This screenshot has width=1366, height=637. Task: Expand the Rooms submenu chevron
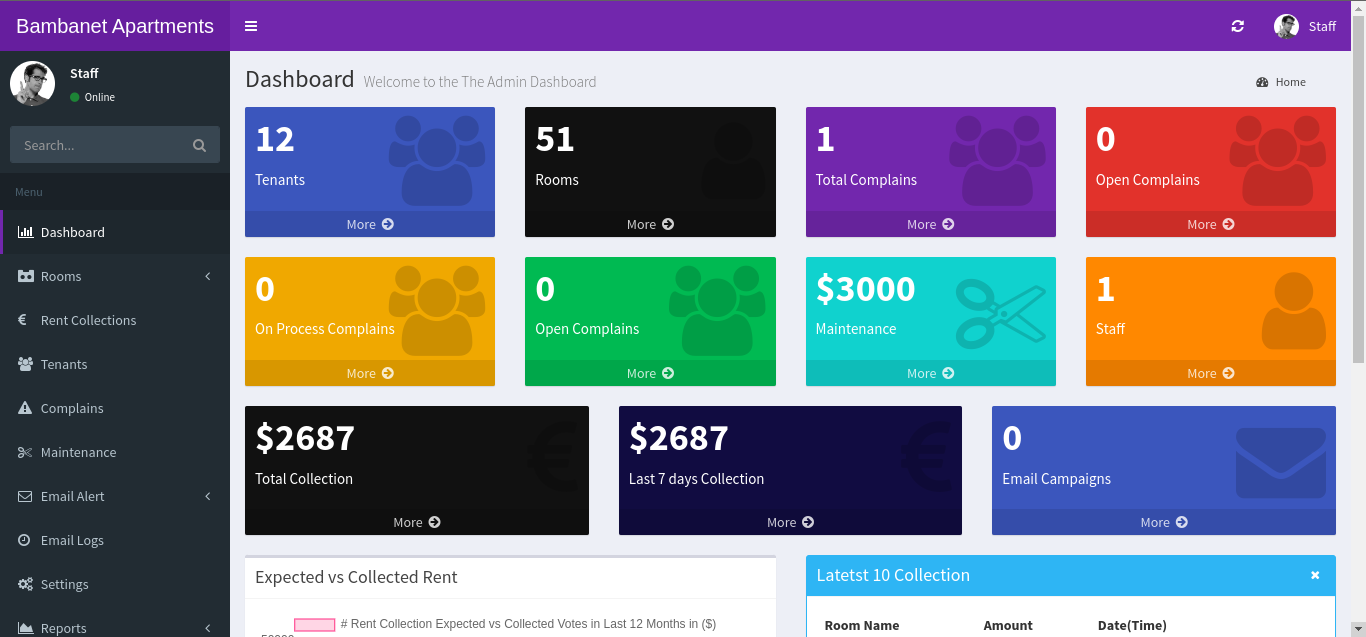click(208, 276)
